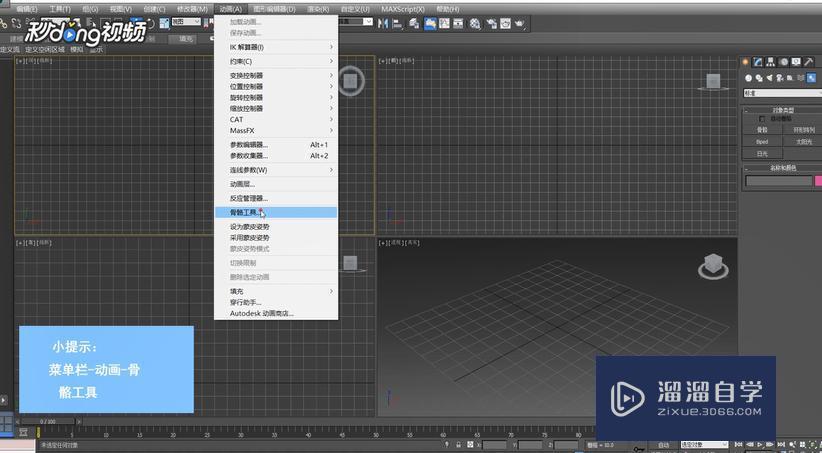Open the Material Editor icon
Screen dimensions: 822x453
pyautogui.click(x=475, y=23)
